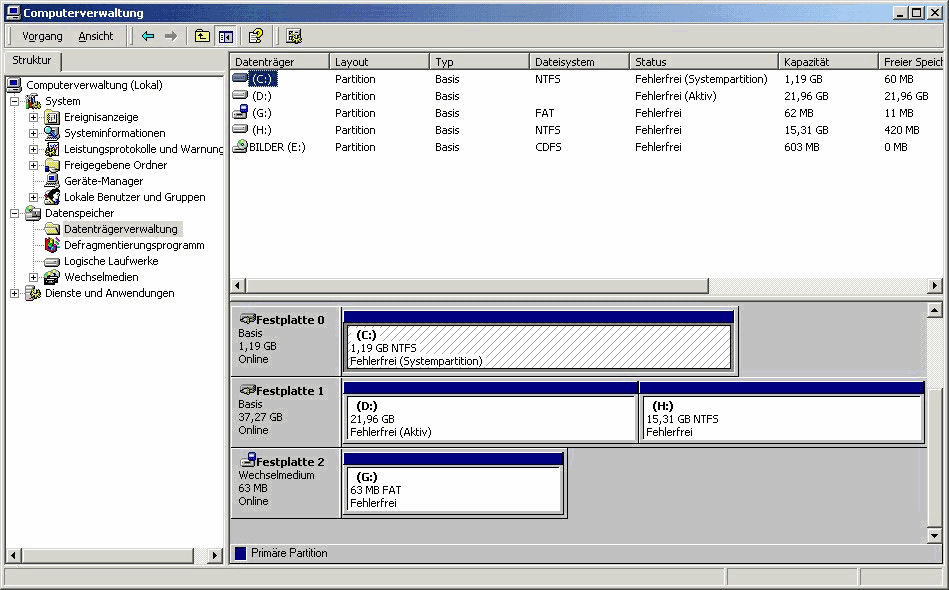Screen dimensions: 949x590
Task: Select the (G:) 63 MB FAT partition block
Action: [x=453, y=489]
